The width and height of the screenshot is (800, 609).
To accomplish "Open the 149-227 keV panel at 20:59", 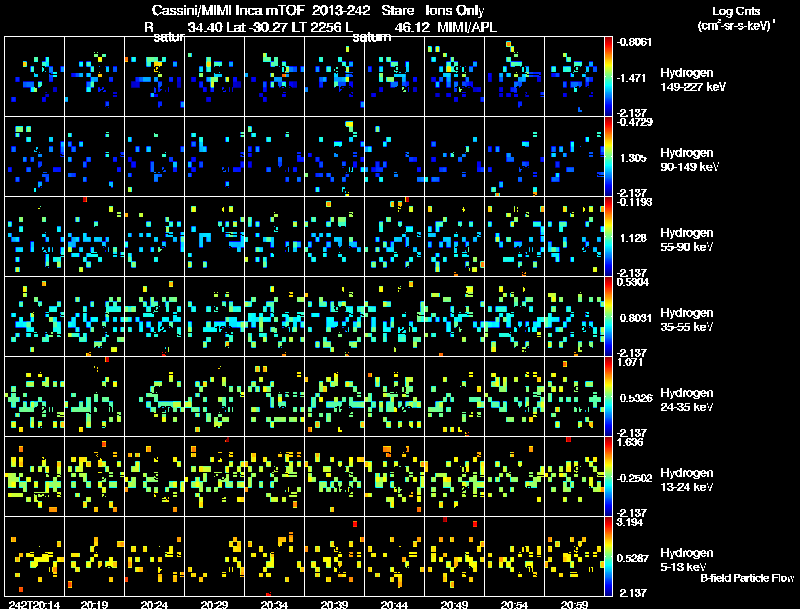I will point(574,77).
